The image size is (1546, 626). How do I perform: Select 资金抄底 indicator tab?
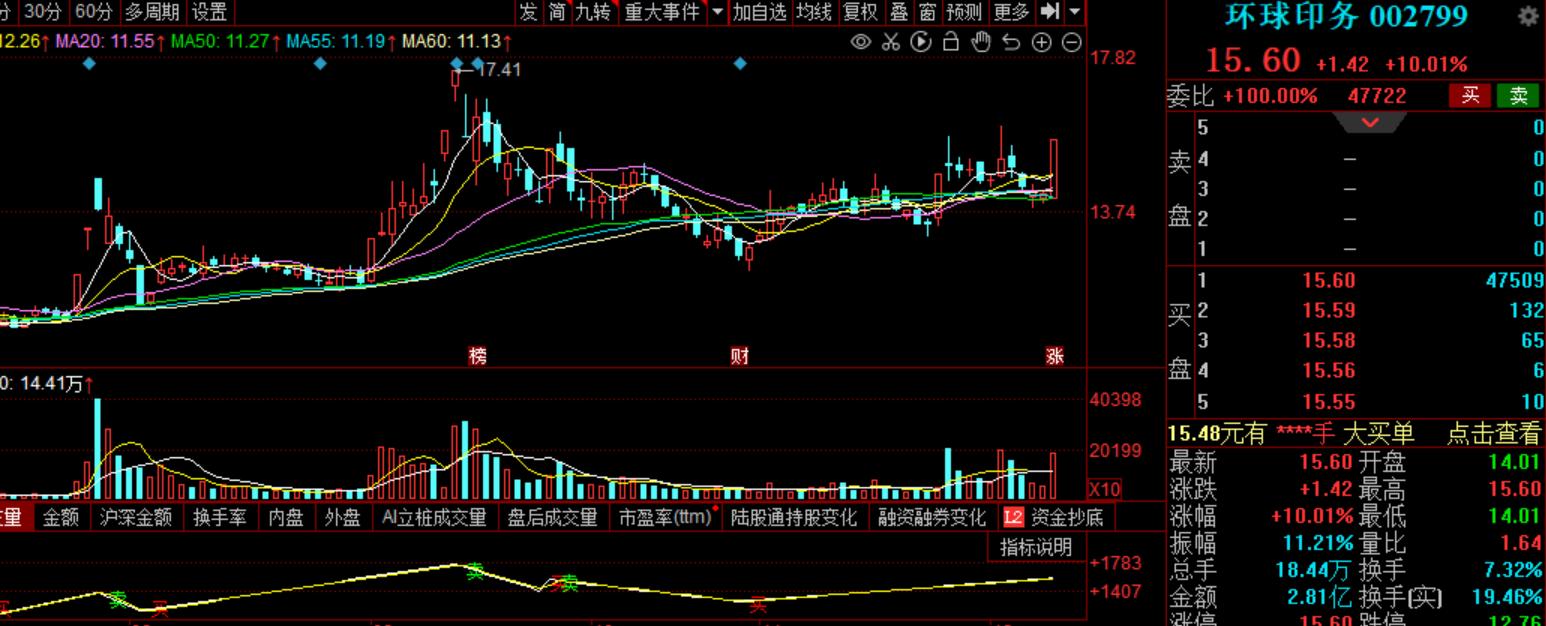(1067, 517)
